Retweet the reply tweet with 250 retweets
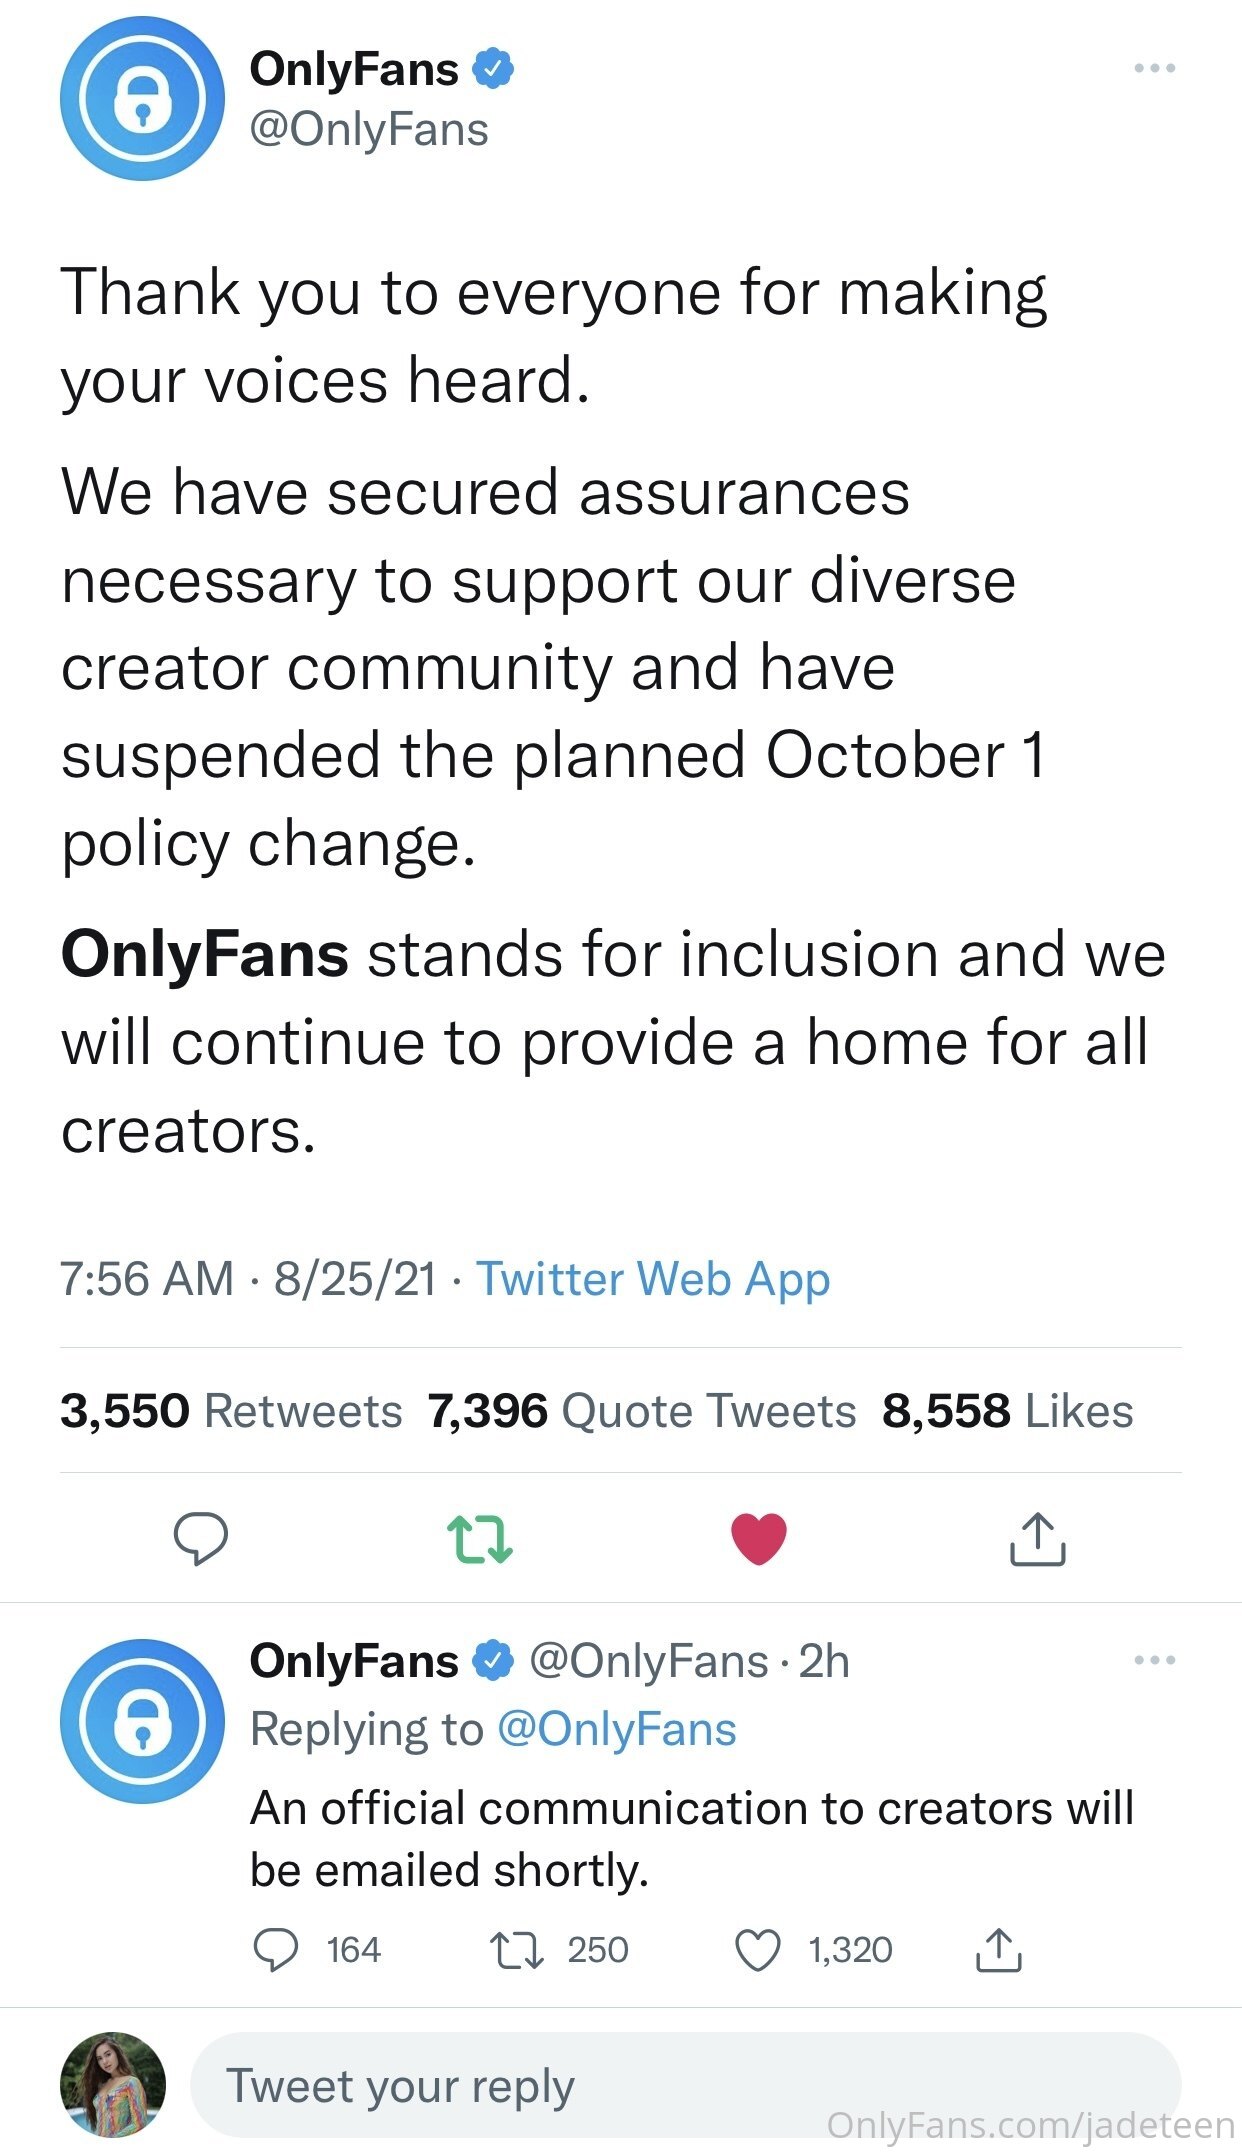Screen dimensions: 1242x2153 pos(516,1950)
